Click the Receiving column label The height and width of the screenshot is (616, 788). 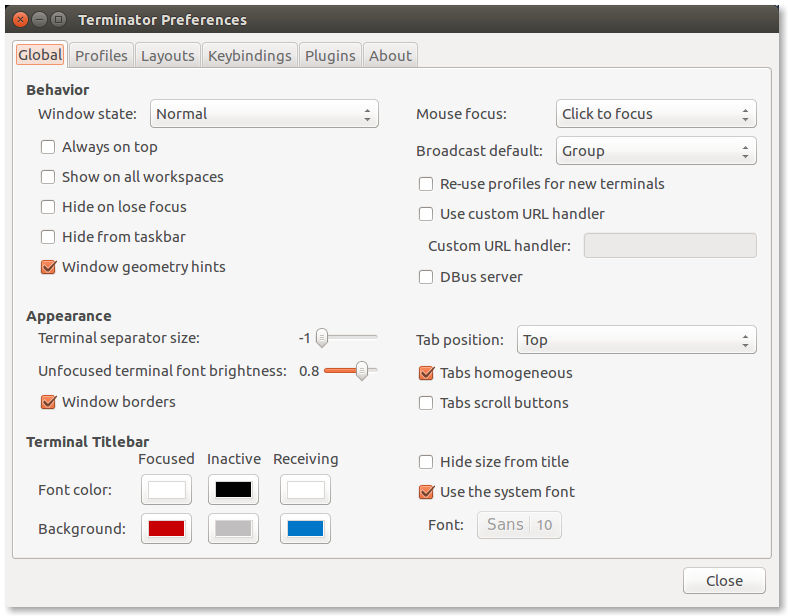click(x=306, y=459)
